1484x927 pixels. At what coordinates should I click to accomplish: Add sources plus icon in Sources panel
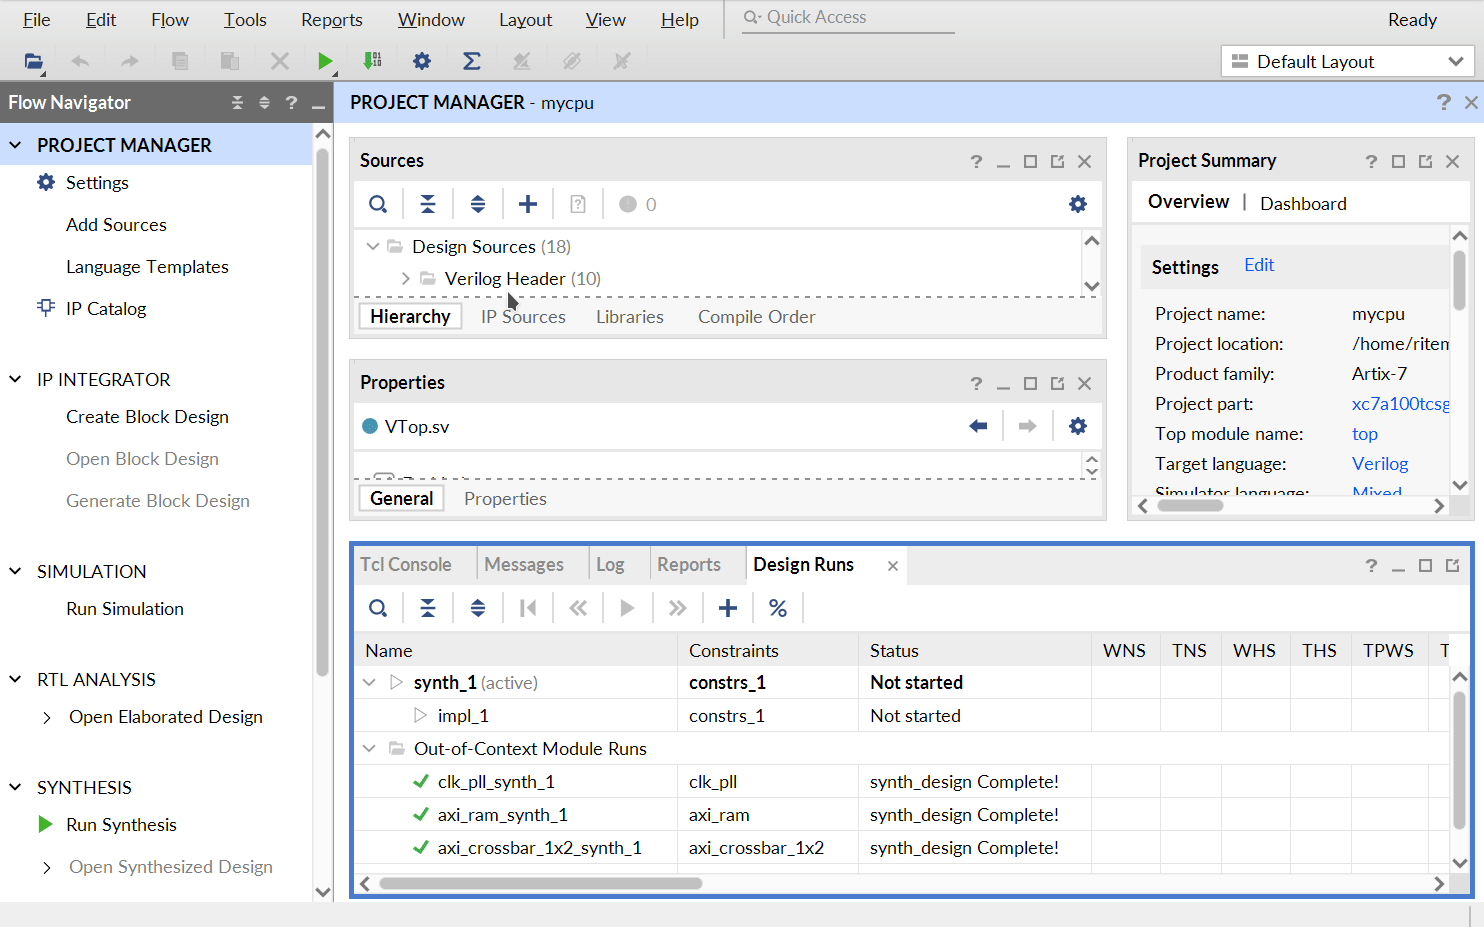click(528, 204)
